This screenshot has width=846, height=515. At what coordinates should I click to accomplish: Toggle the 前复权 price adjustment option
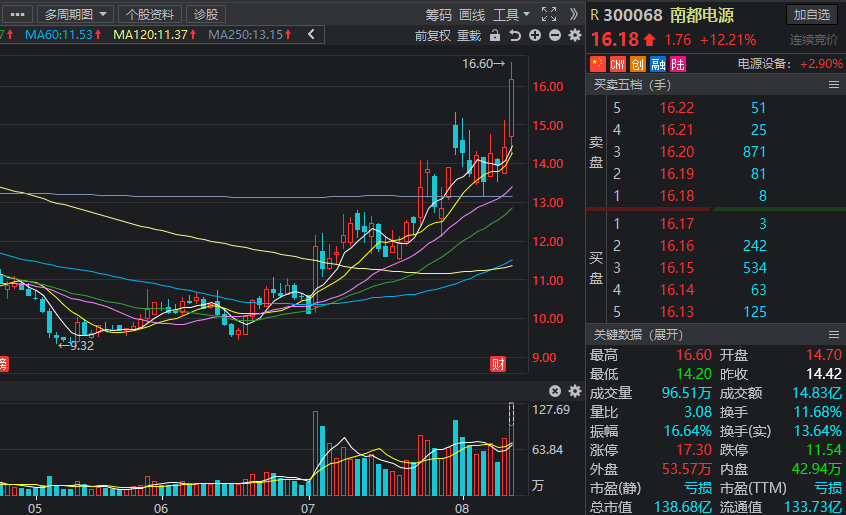pos(433,35)
